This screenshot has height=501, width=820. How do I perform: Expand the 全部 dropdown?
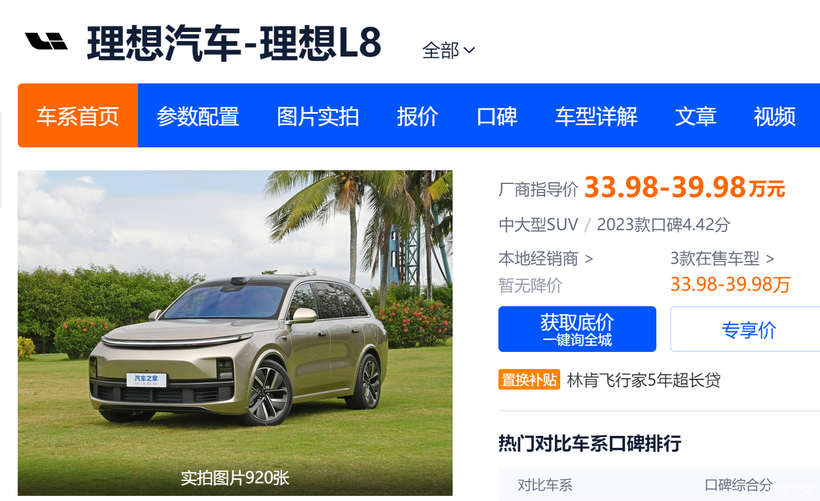coord(449,51)
